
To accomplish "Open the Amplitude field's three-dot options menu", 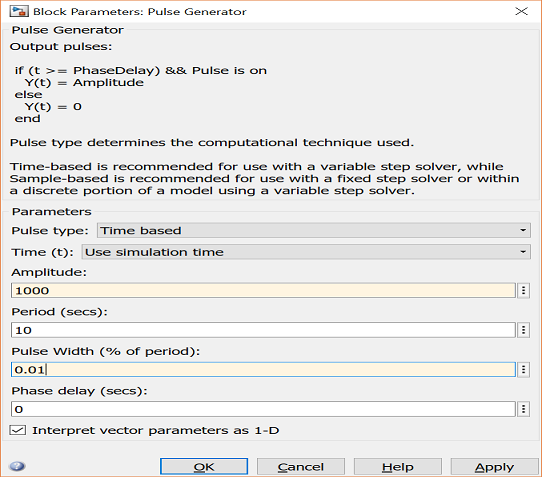I will point(524,290).
